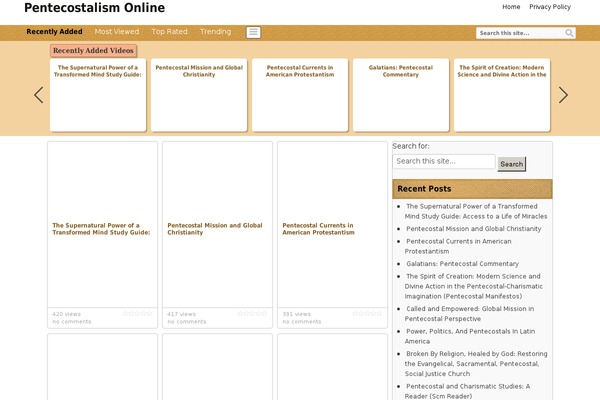Show next videos with right carousel arrow

click(x=563, y=95)
